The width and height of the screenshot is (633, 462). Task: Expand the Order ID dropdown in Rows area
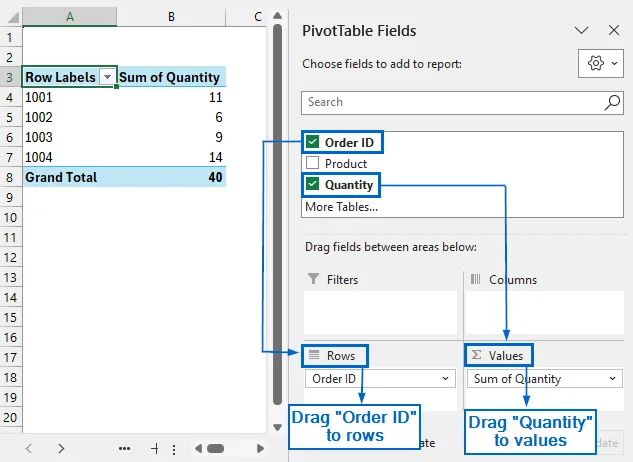445,379
